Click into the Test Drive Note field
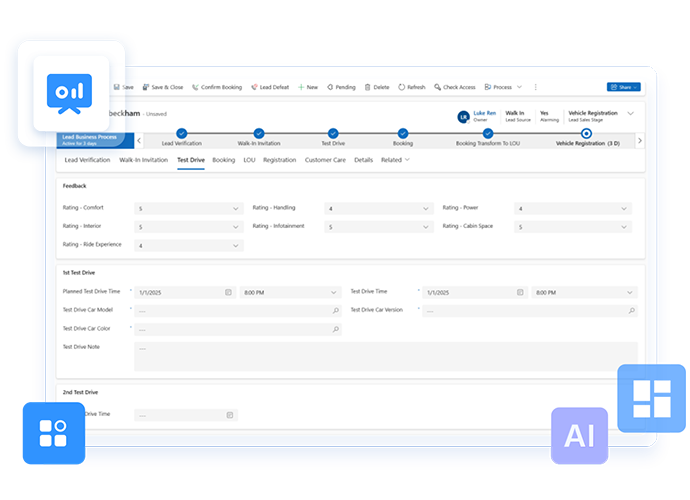This screenshot has height=500, width=690. 385,356
